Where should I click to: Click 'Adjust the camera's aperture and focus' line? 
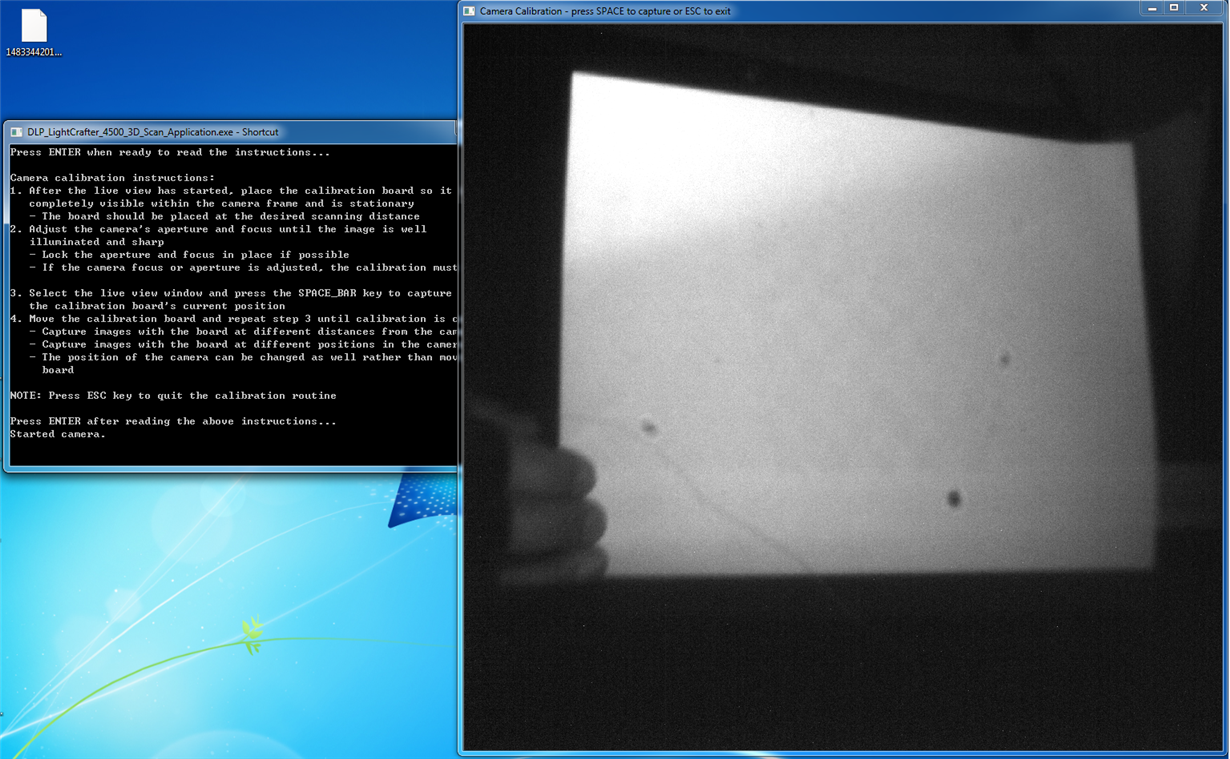click(x=218, y=229)
